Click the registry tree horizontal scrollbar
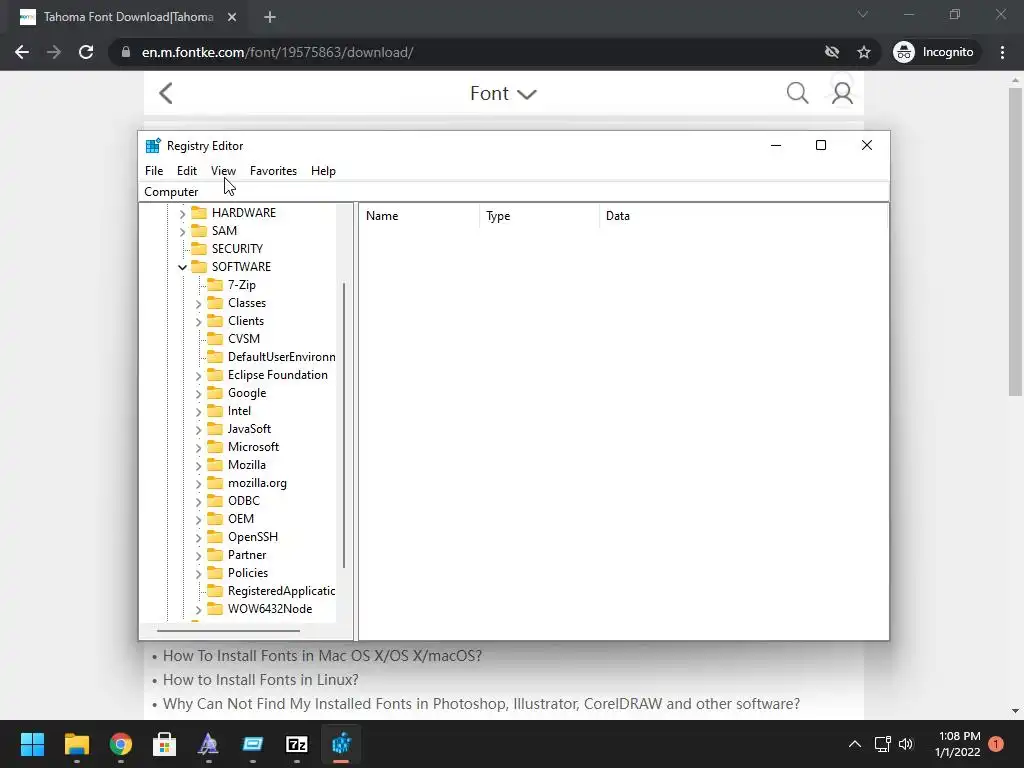 (229, 631)
